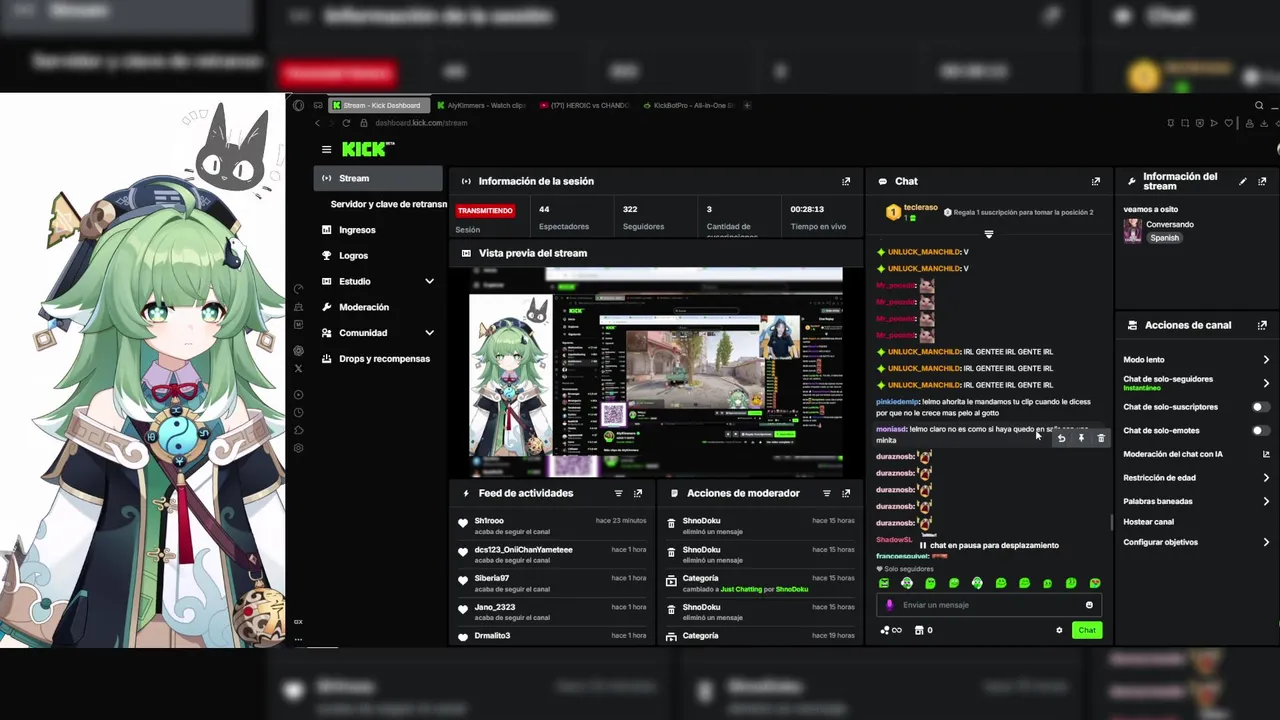1280x720 pixels.
Task: Click the undo icon on moniasd's message
Action: click(1061, 438)
